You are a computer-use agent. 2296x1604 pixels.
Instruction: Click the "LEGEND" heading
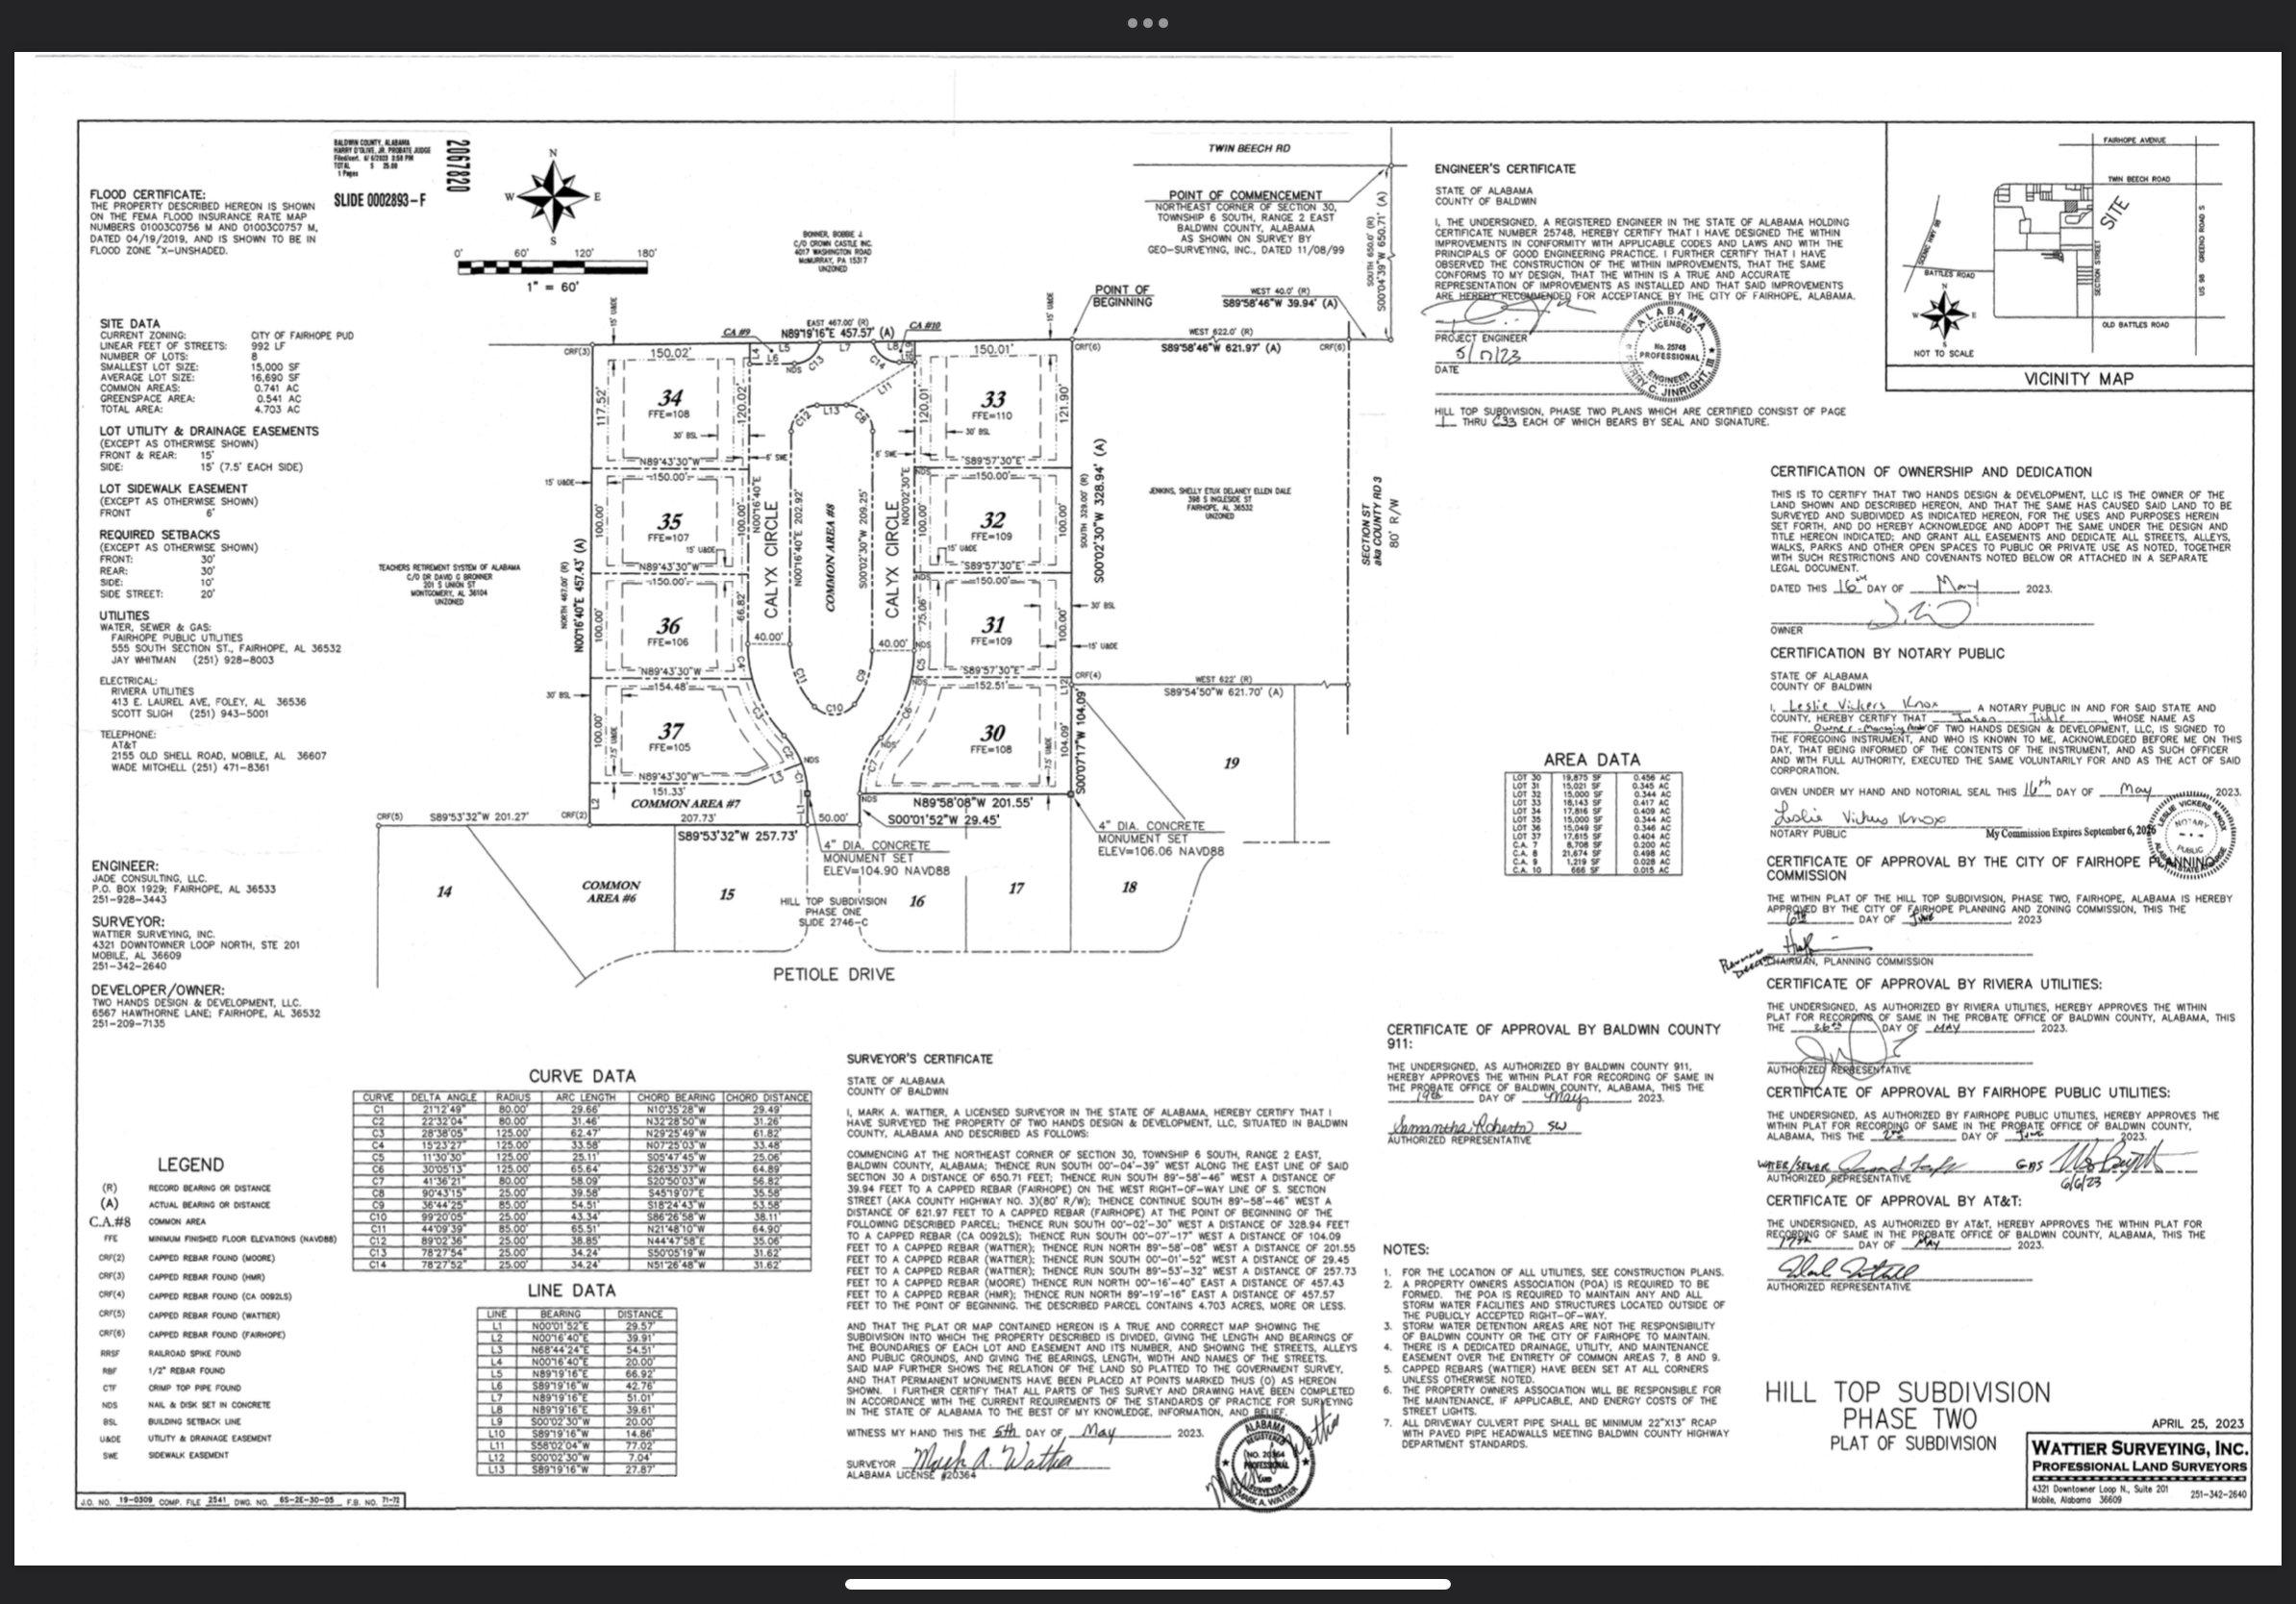point(191,1165)
